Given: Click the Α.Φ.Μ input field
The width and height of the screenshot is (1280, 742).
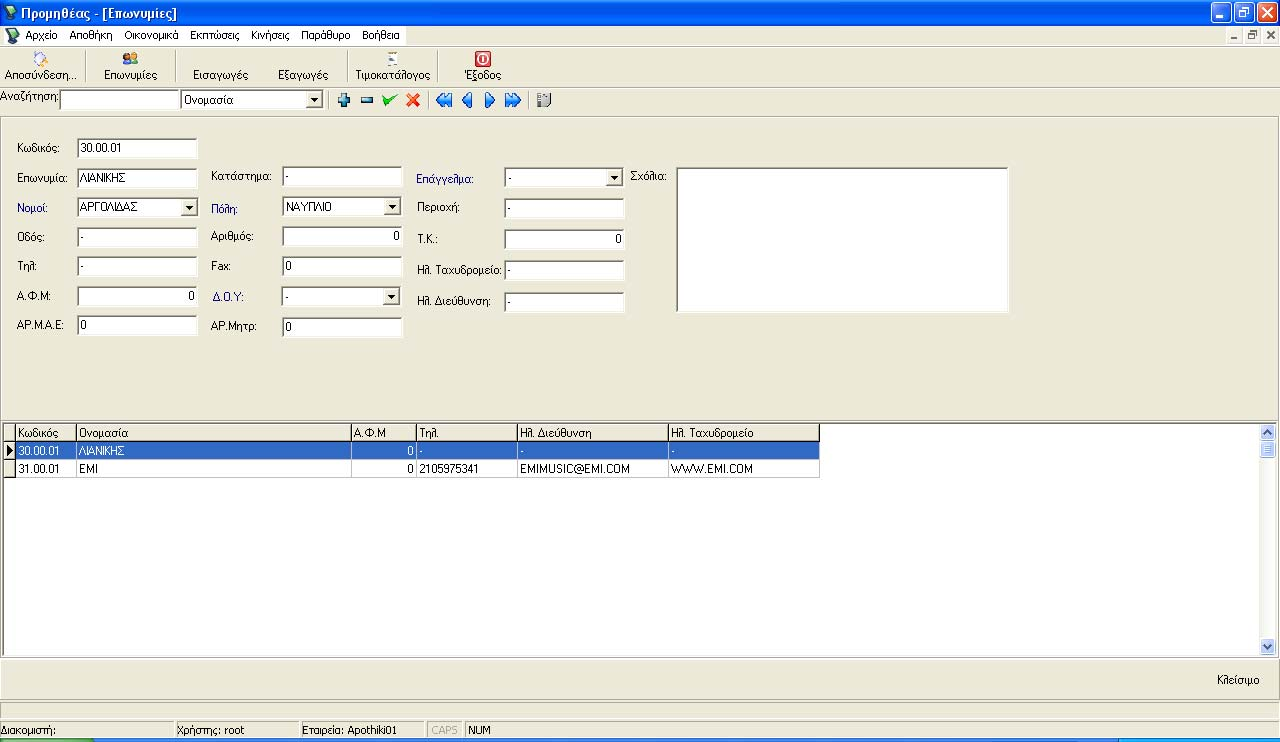Looking at the screenshot, I should pos(137,296).
